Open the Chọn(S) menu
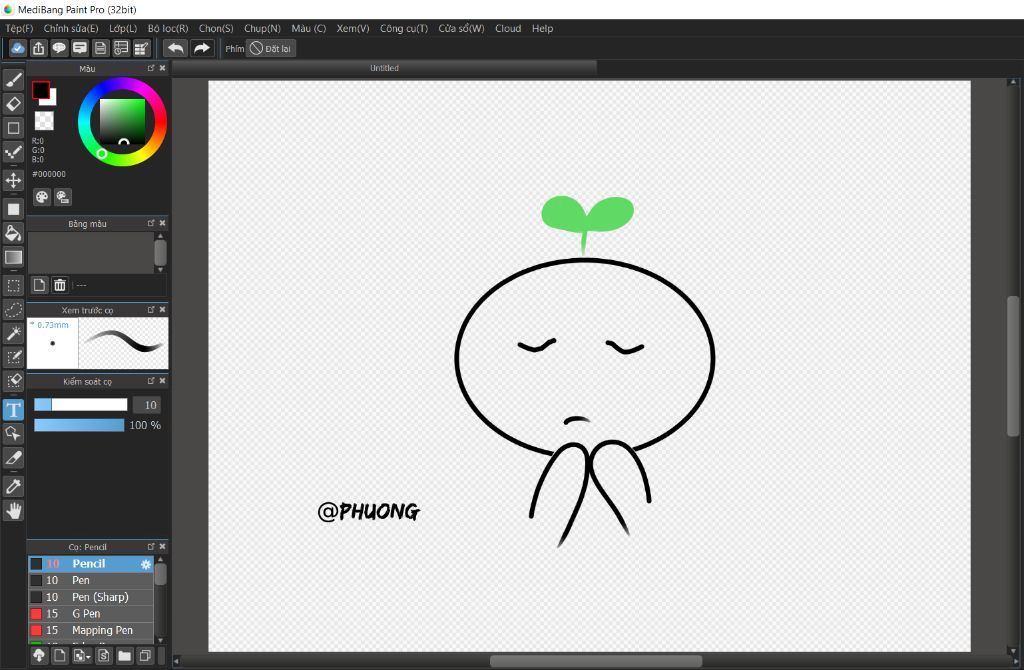This screenshot has height=670, width=1024. click(216, 29)
